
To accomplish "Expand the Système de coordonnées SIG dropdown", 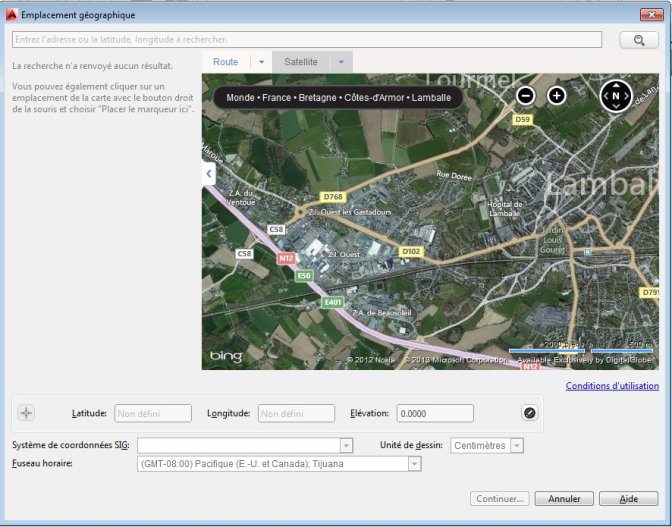I will click(346, 445).
